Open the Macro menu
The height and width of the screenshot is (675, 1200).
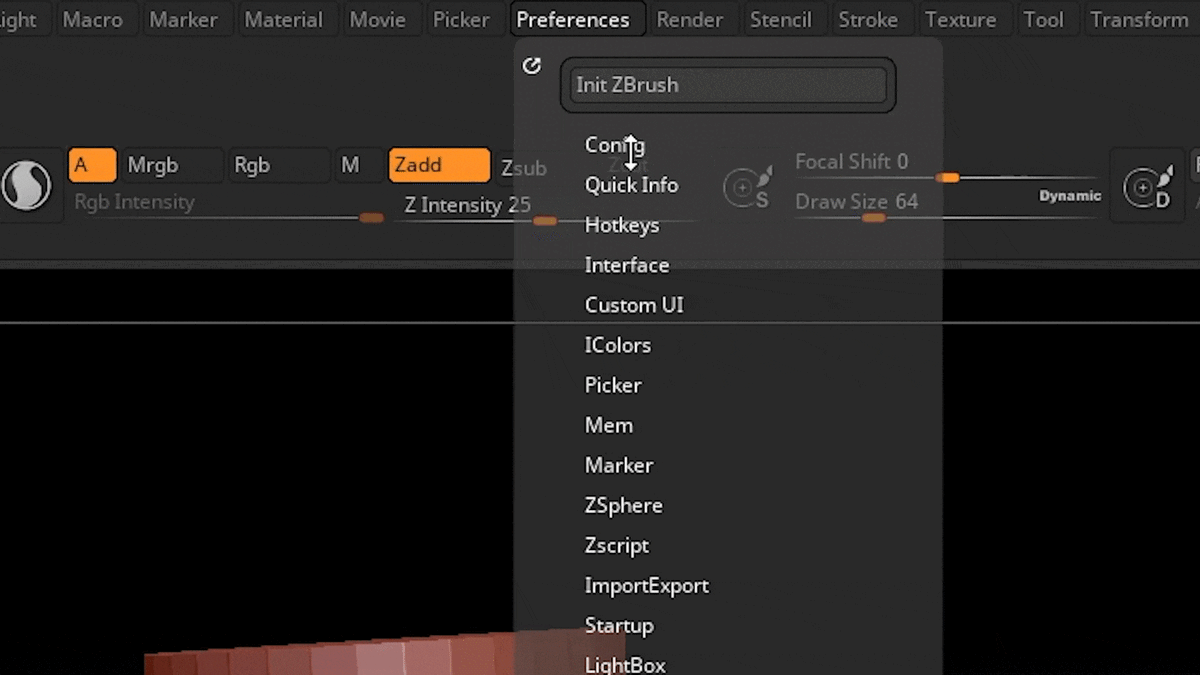pos(92,19)
